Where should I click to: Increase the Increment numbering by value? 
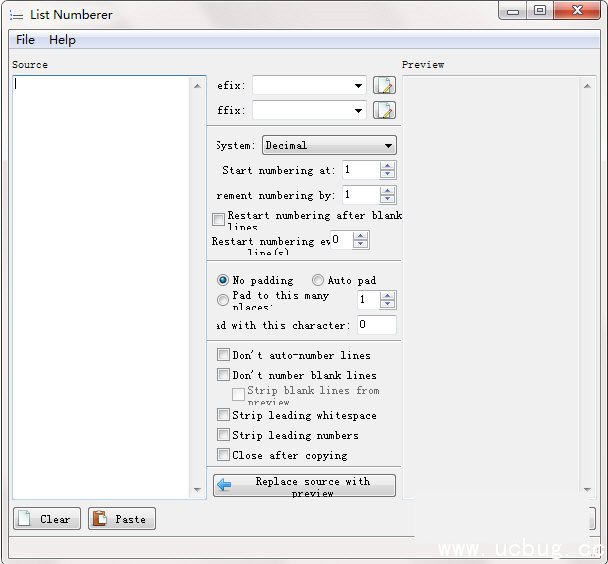click(x=387, y=191)
